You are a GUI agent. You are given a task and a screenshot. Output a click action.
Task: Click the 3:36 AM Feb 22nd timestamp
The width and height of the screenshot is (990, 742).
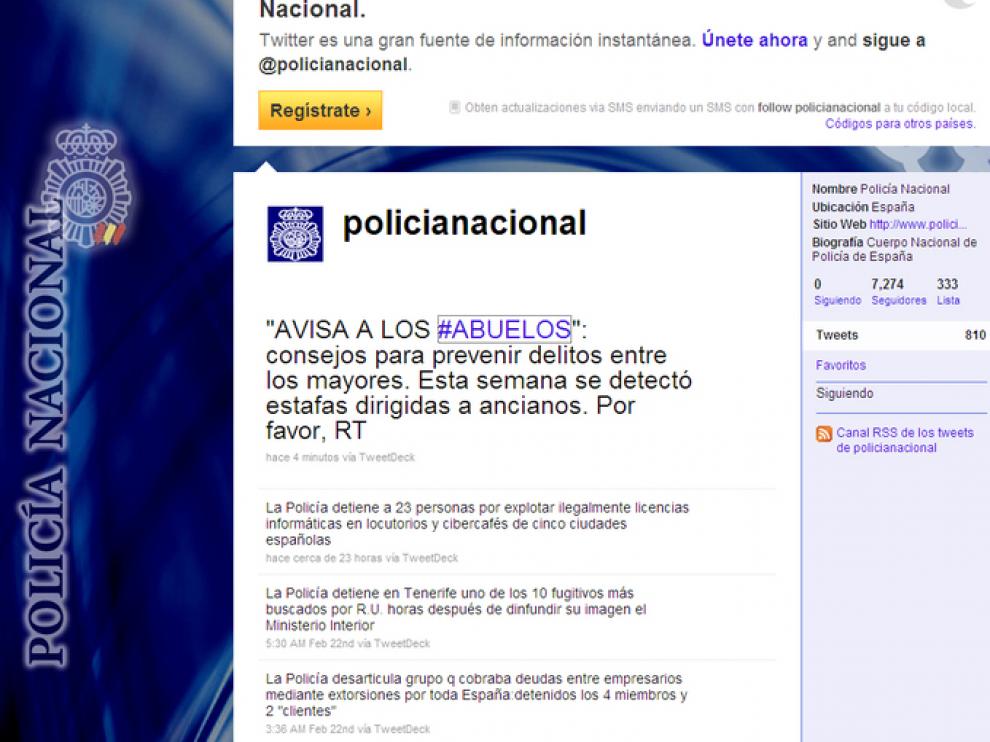309,729
